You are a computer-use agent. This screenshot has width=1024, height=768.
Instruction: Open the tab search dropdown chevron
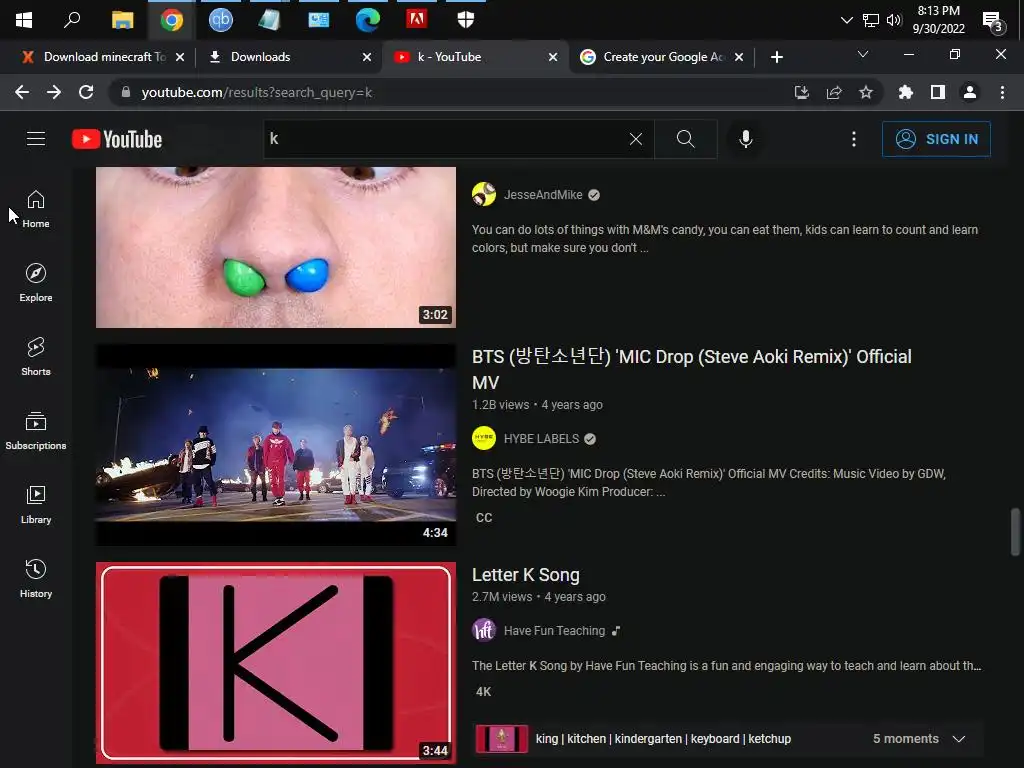pyautogui.click(x=863, y=54)
